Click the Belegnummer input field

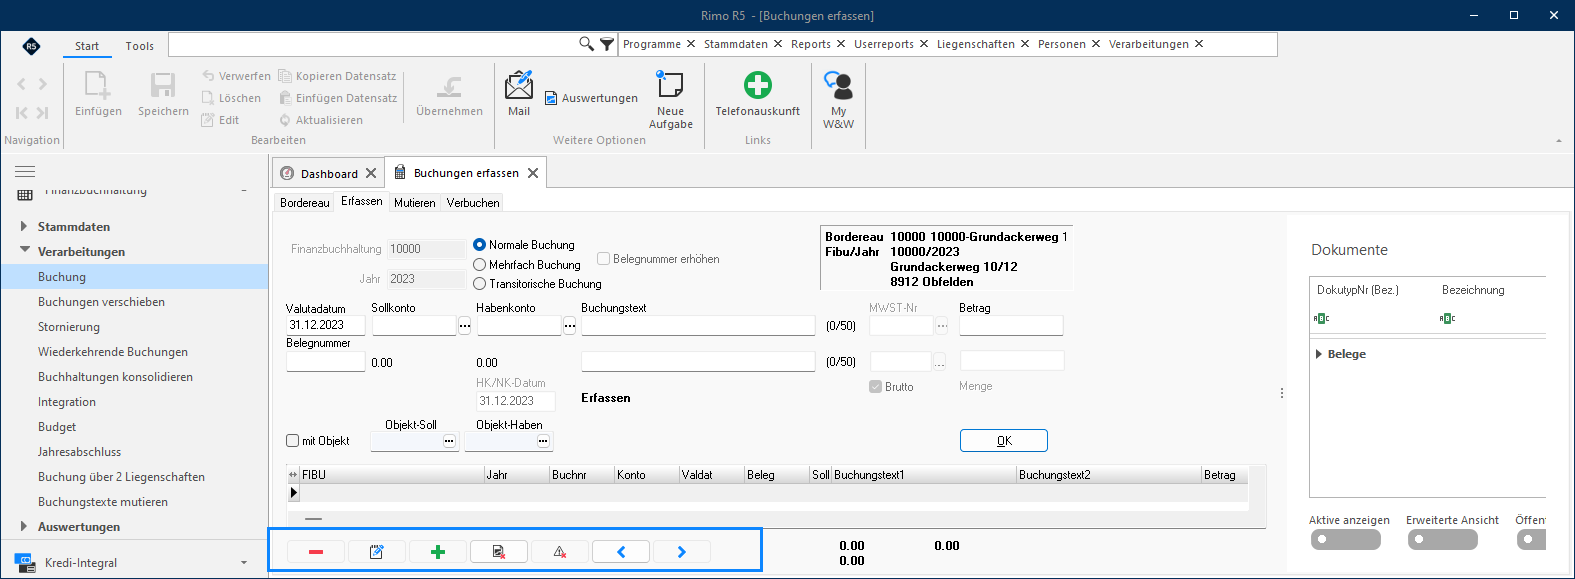click(325, 361)
